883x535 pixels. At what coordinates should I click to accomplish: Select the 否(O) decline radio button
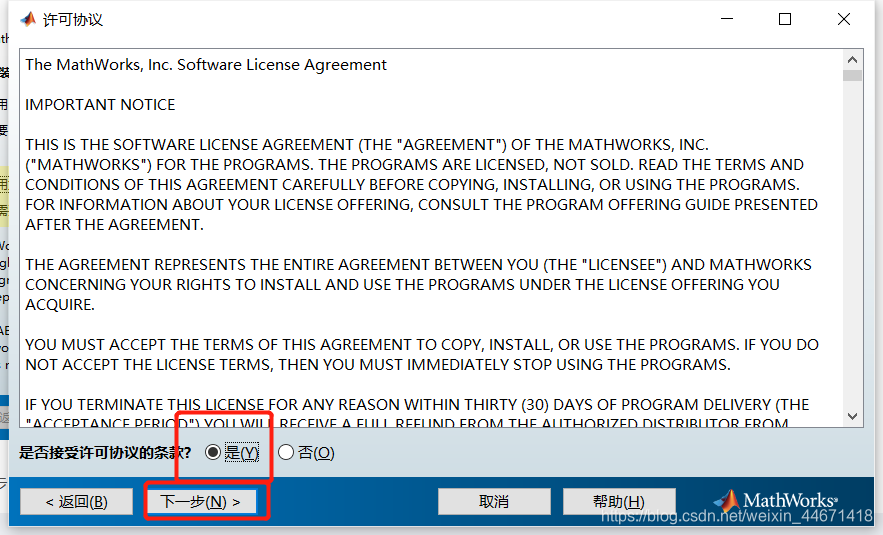click(286, 452)
